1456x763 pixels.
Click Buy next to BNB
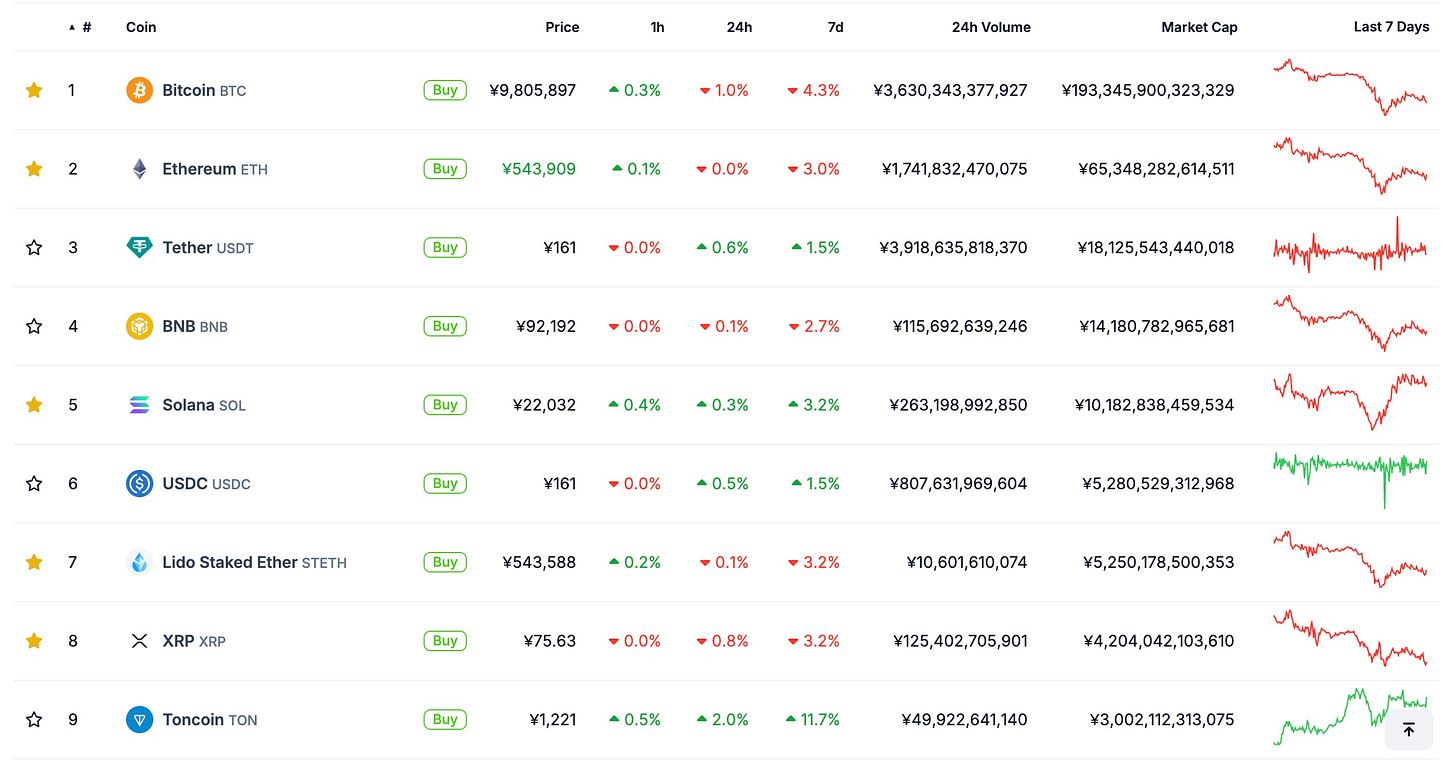pos(445,326)
